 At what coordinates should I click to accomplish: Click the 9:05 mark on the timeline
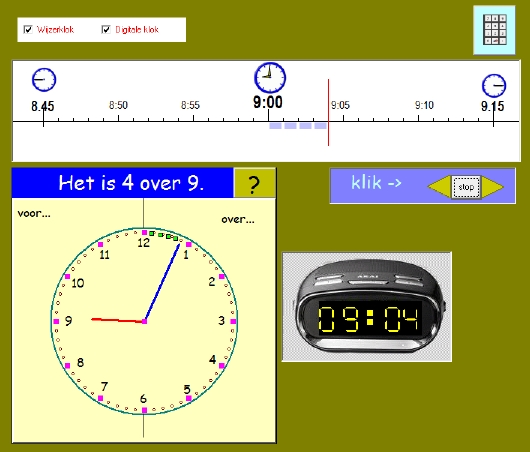click(340, 105)
